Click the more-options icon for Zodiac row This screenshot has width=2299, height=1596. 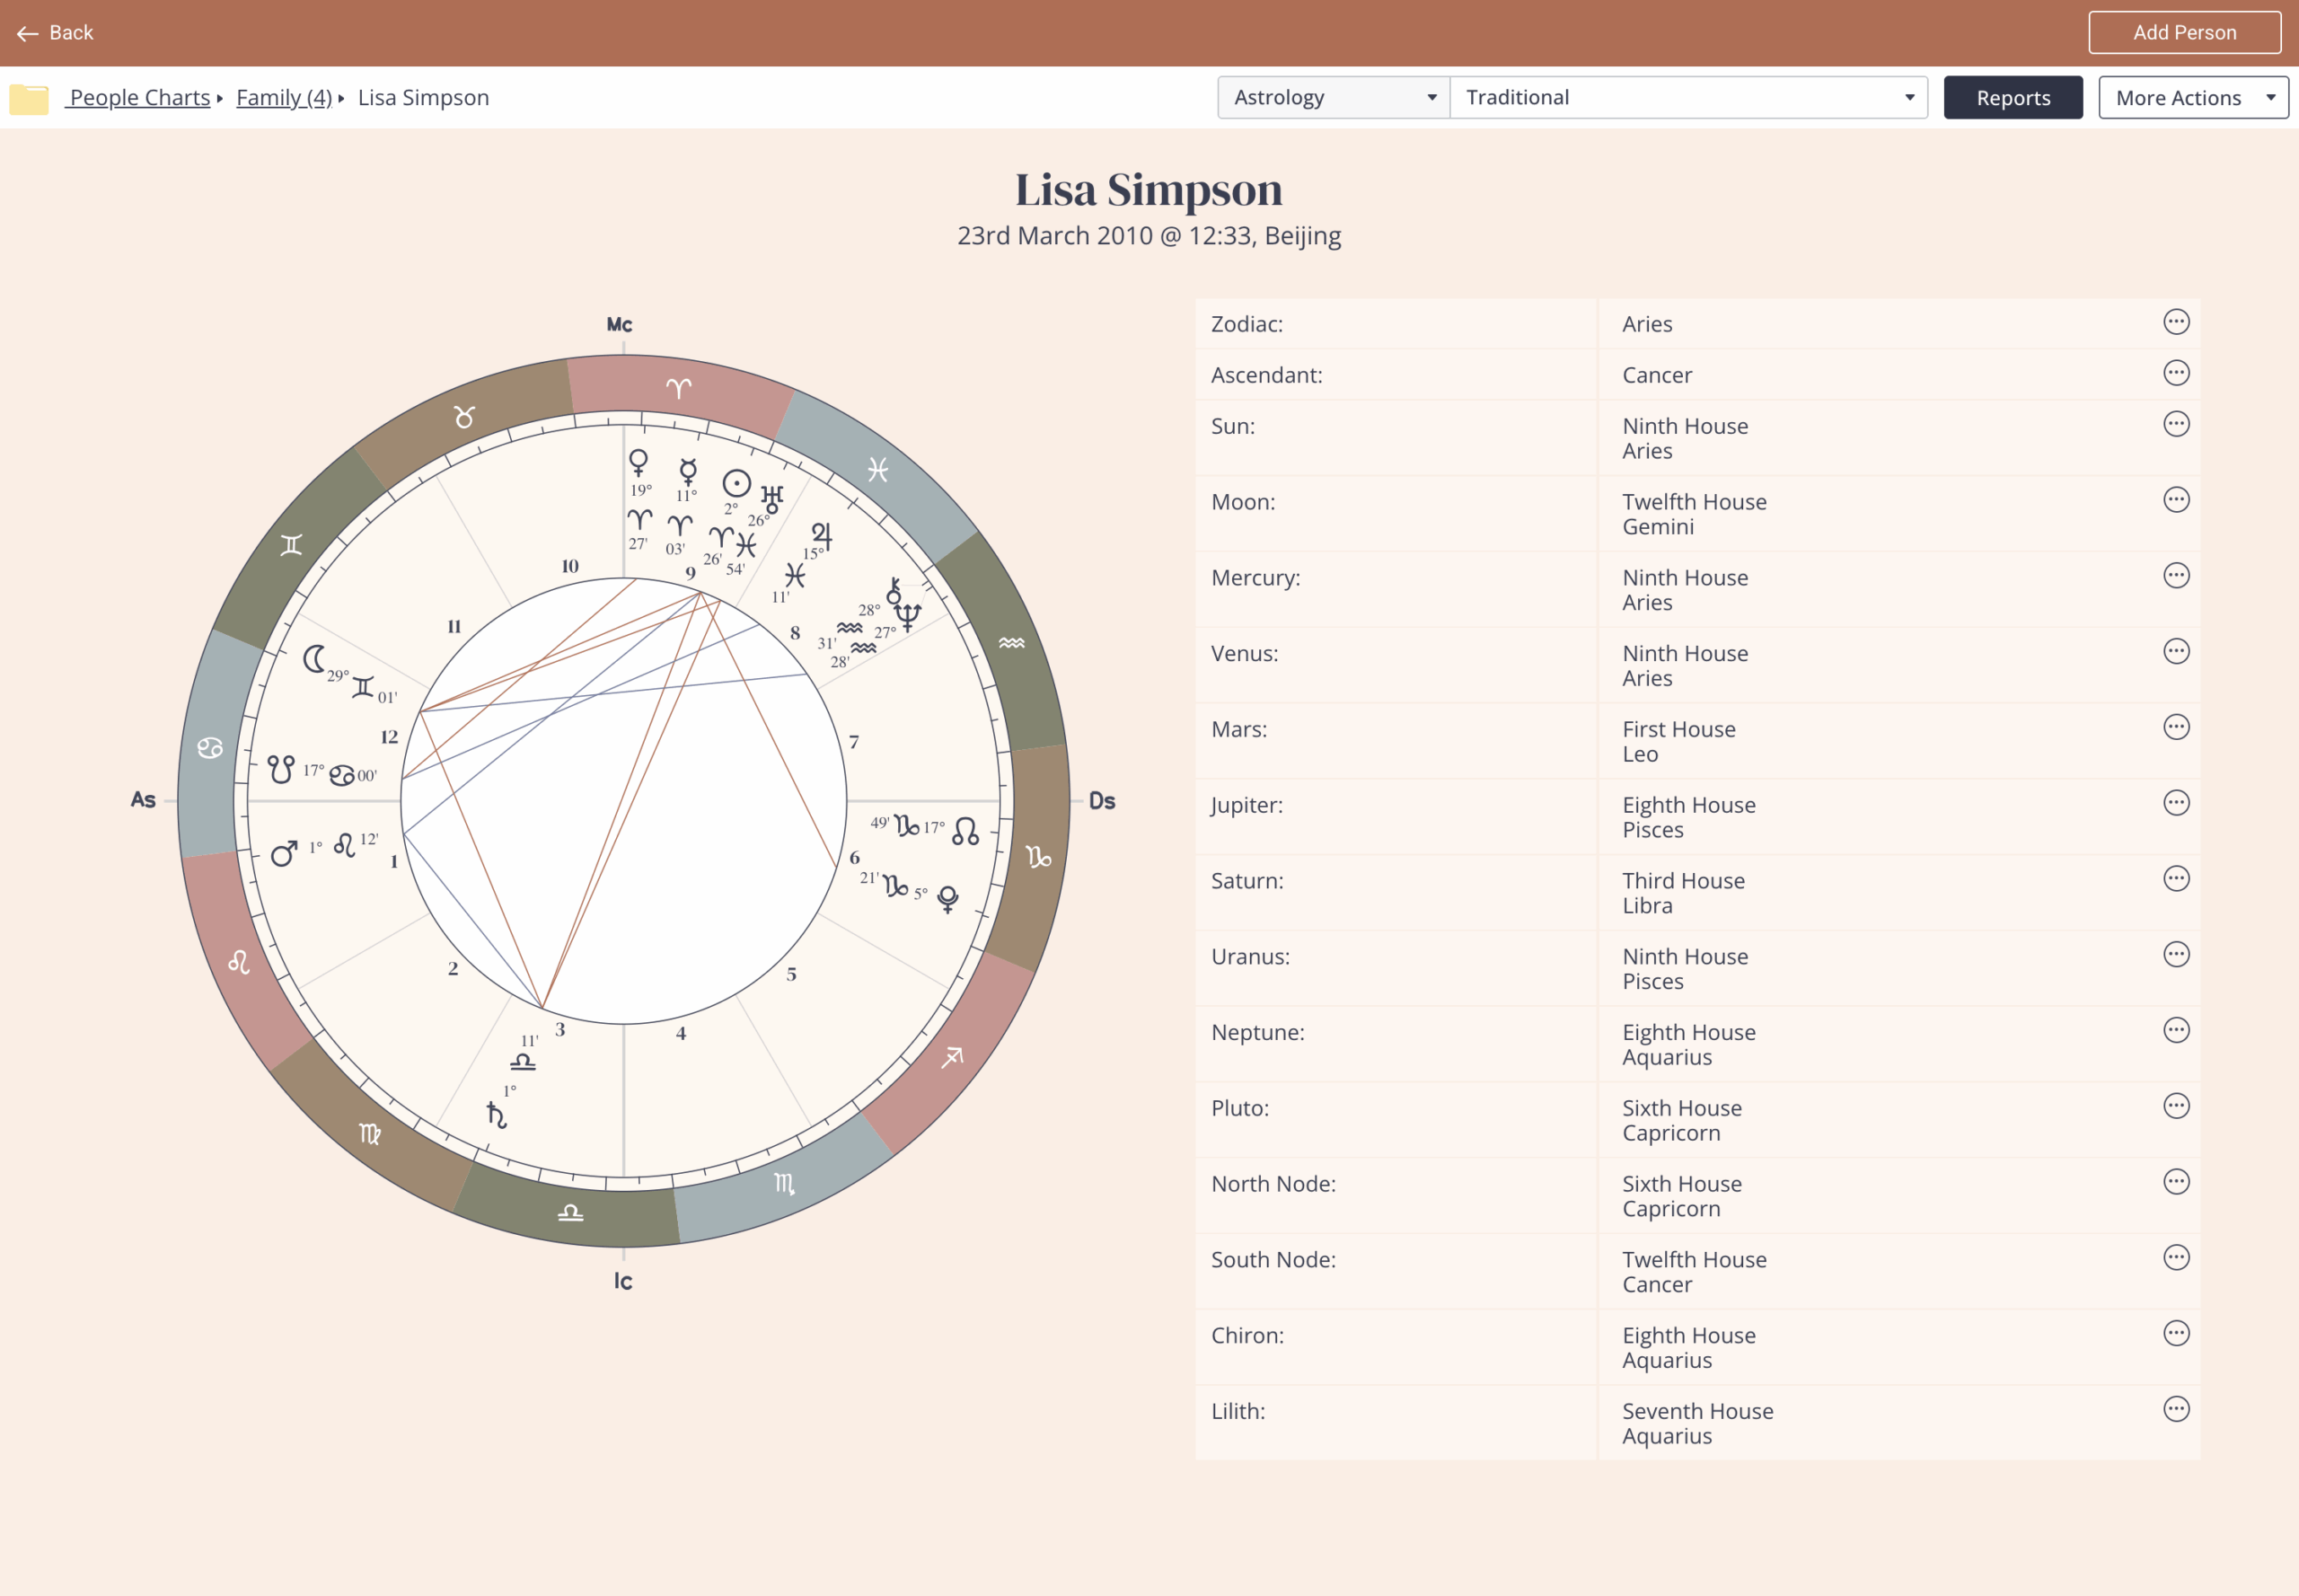click(2176, 322)
